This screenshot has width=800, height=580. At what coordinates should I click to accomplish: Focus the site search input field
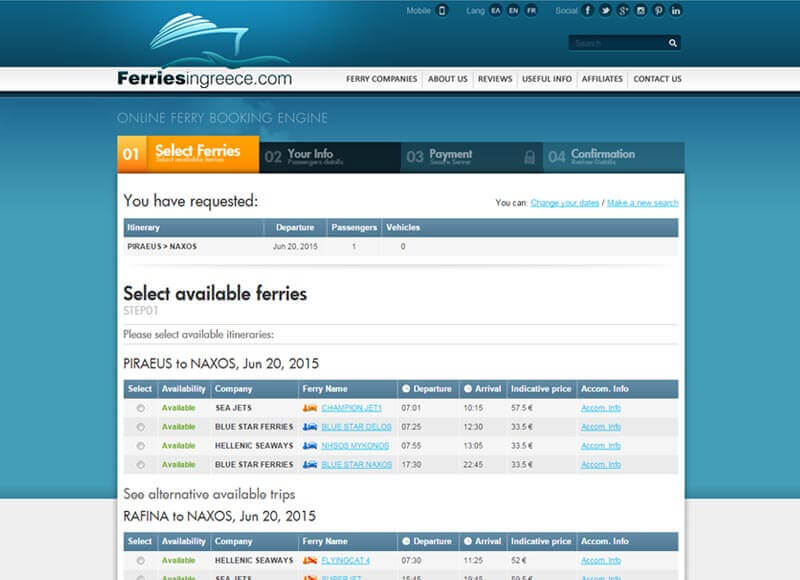tap(617, 43)
